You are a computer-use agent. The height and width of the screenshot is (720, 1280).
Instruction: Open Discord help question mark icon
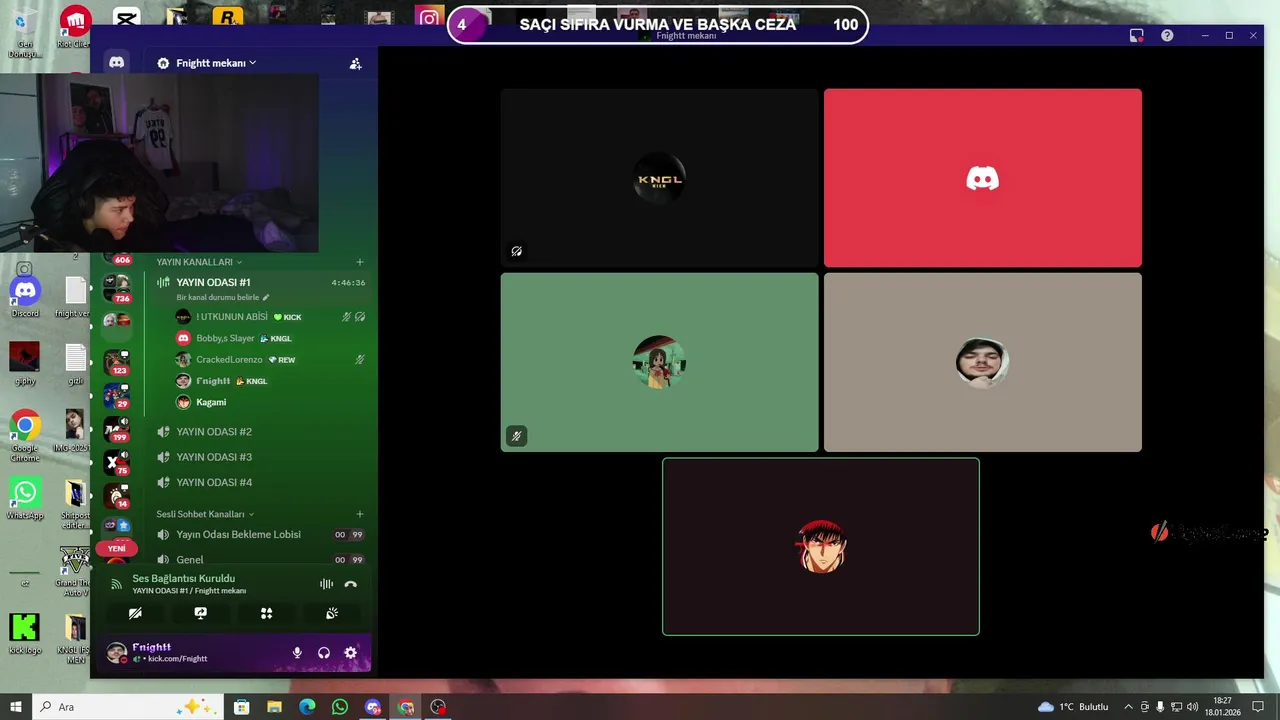(x=1167, y=35)
